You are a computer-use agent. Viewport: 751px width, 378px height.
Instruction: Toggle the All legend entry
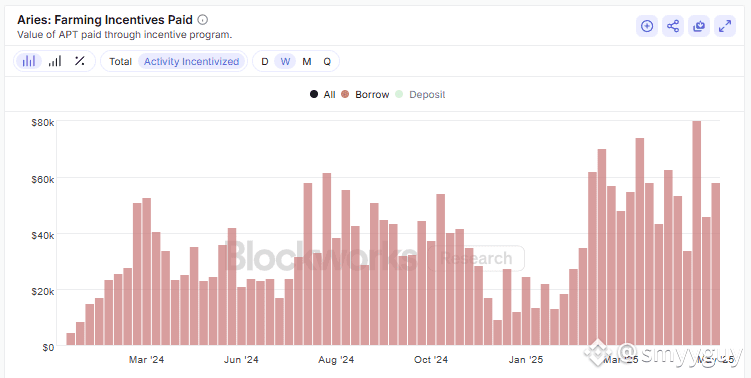point(323,94)
